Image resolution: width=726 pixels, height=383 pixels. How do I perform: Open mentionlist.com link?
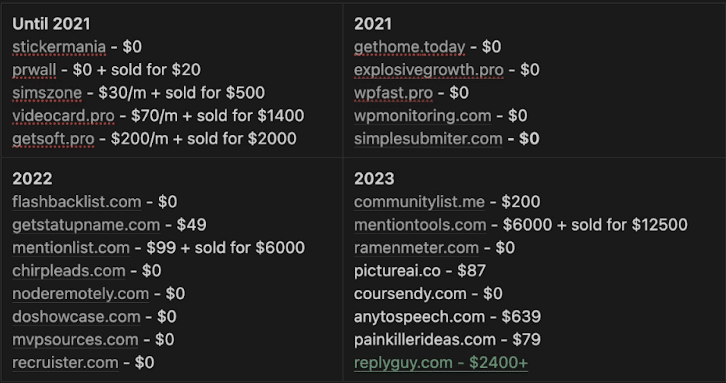(70, 248)
